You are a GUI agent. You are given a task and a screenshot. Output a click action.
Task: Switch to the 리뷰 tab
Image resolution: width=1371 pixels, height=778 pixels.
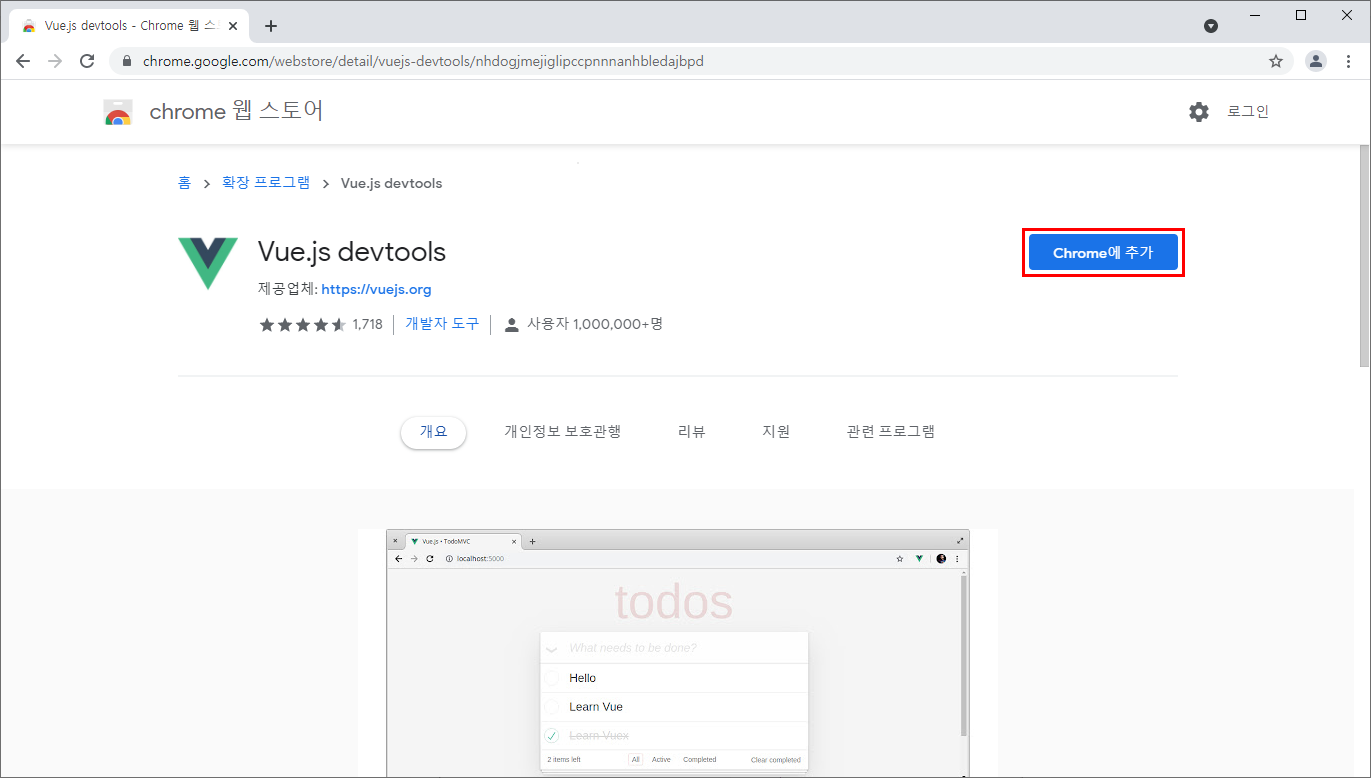(691, 432)
